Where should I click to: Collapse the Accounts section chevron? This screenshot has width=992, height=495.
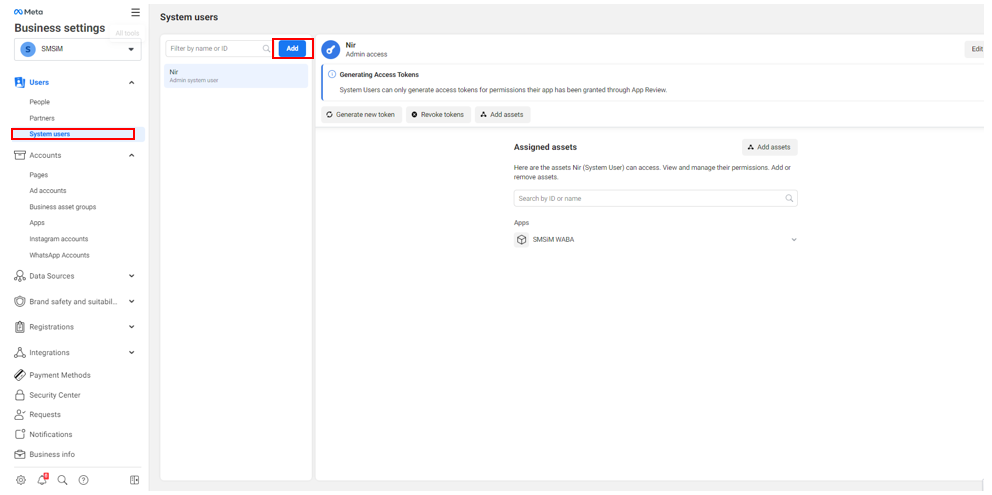(x=132, y=155)
